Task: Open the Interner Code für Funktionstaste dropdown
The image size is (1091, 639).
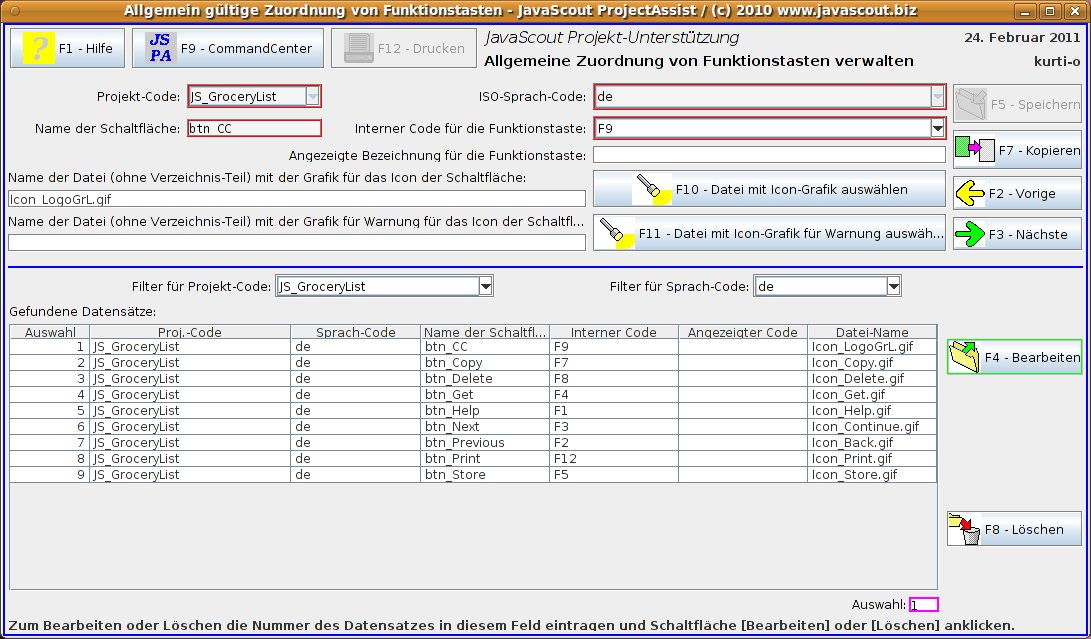Action: coord(937,128)
